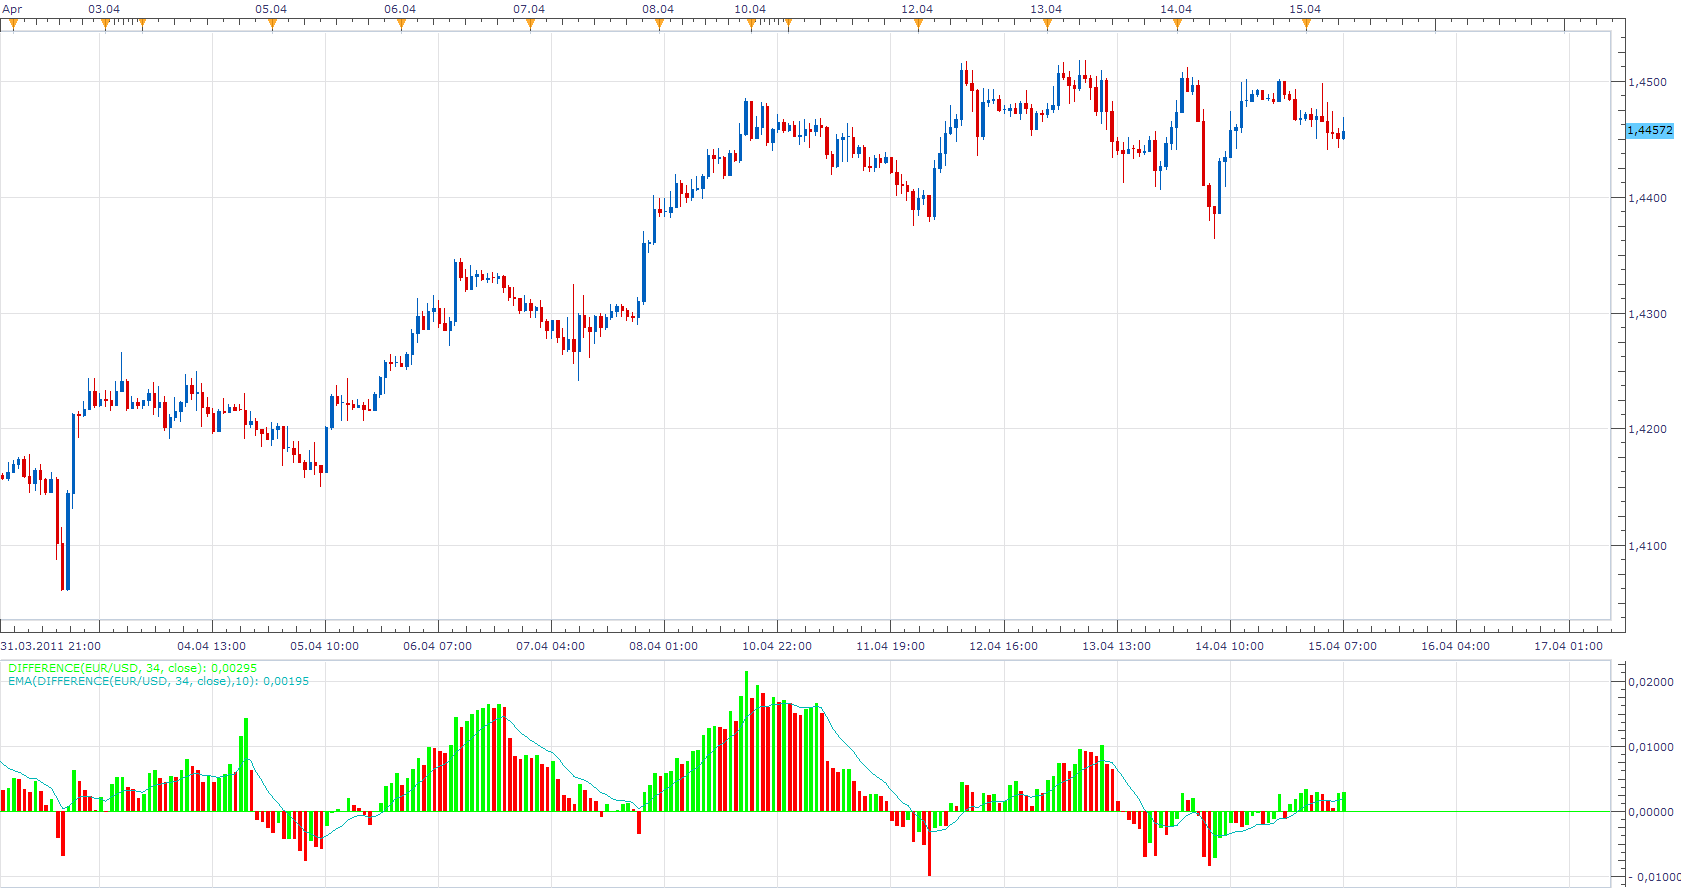1682x888 pixels.
Task: Click the orange marker under 13.04 date
Action: pyautogui.click(x=1047, y=25)
